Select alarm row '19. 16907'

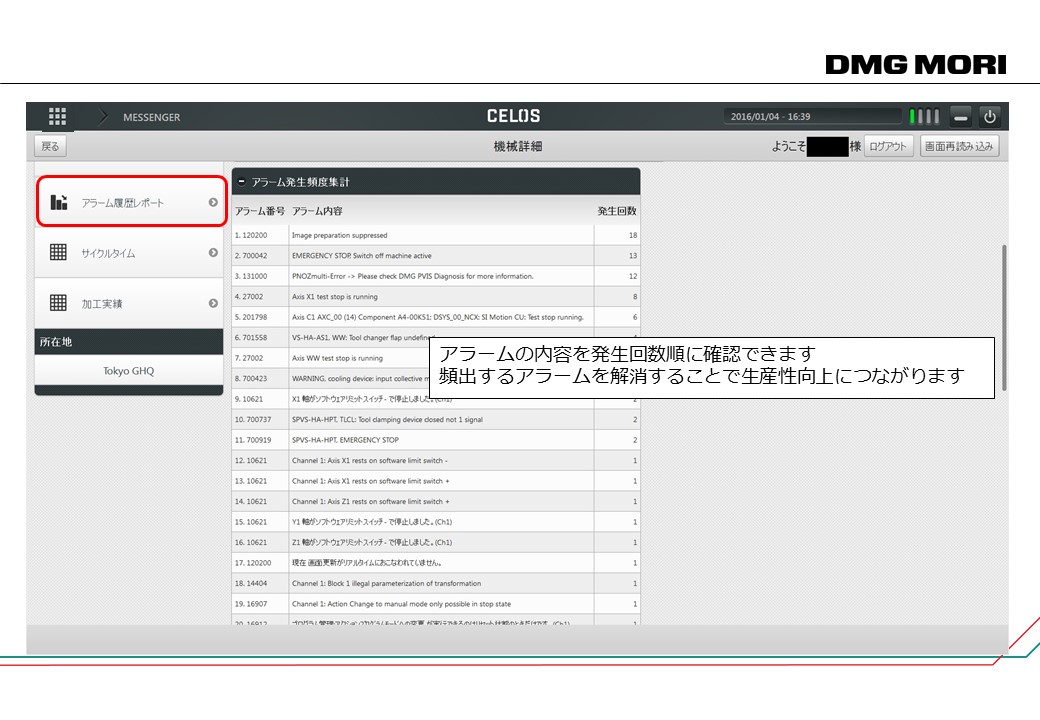(436, 605)
